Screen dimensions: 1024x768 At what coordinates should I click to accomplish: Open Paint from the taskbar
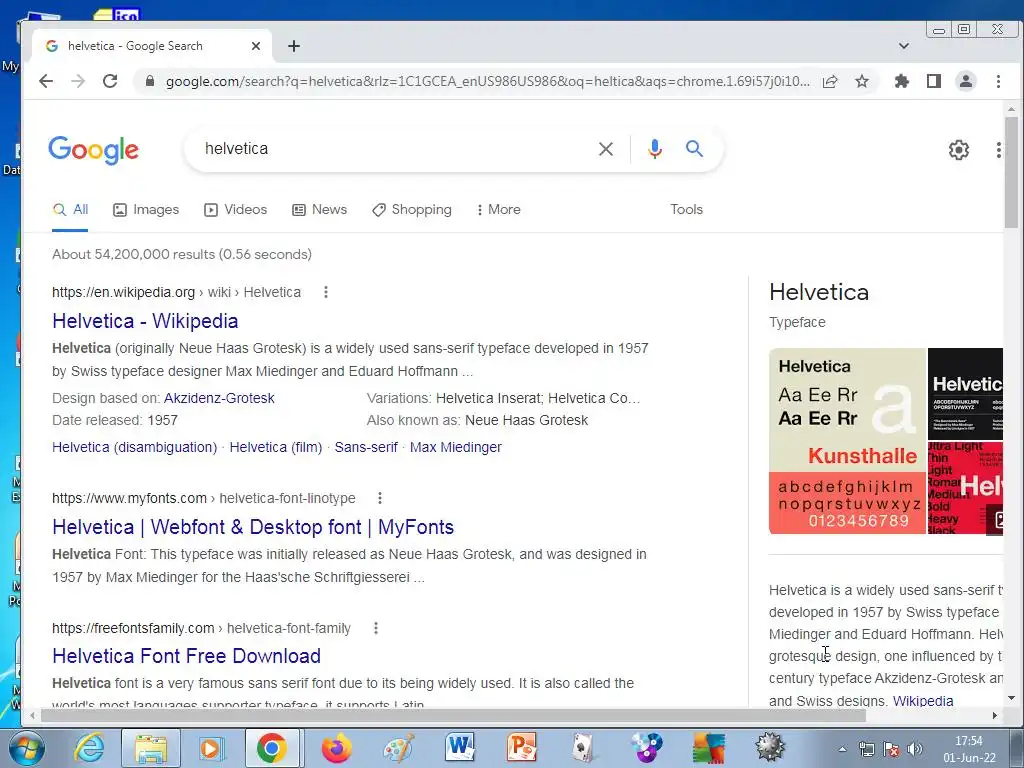398,748
